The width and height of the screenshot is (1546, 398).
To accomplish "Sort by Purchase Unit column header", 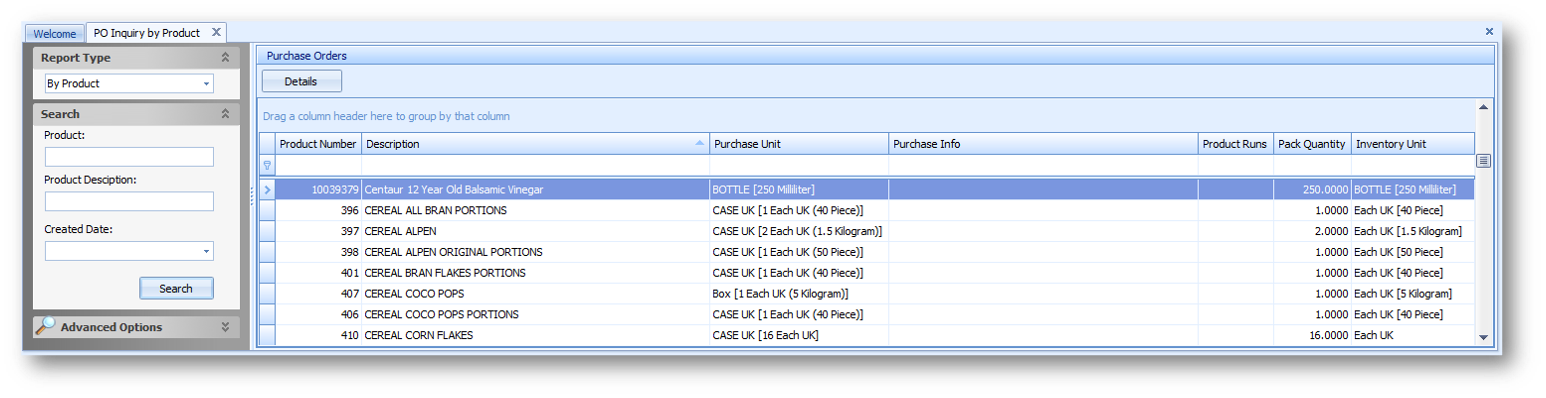I will (x=799, y=144).
